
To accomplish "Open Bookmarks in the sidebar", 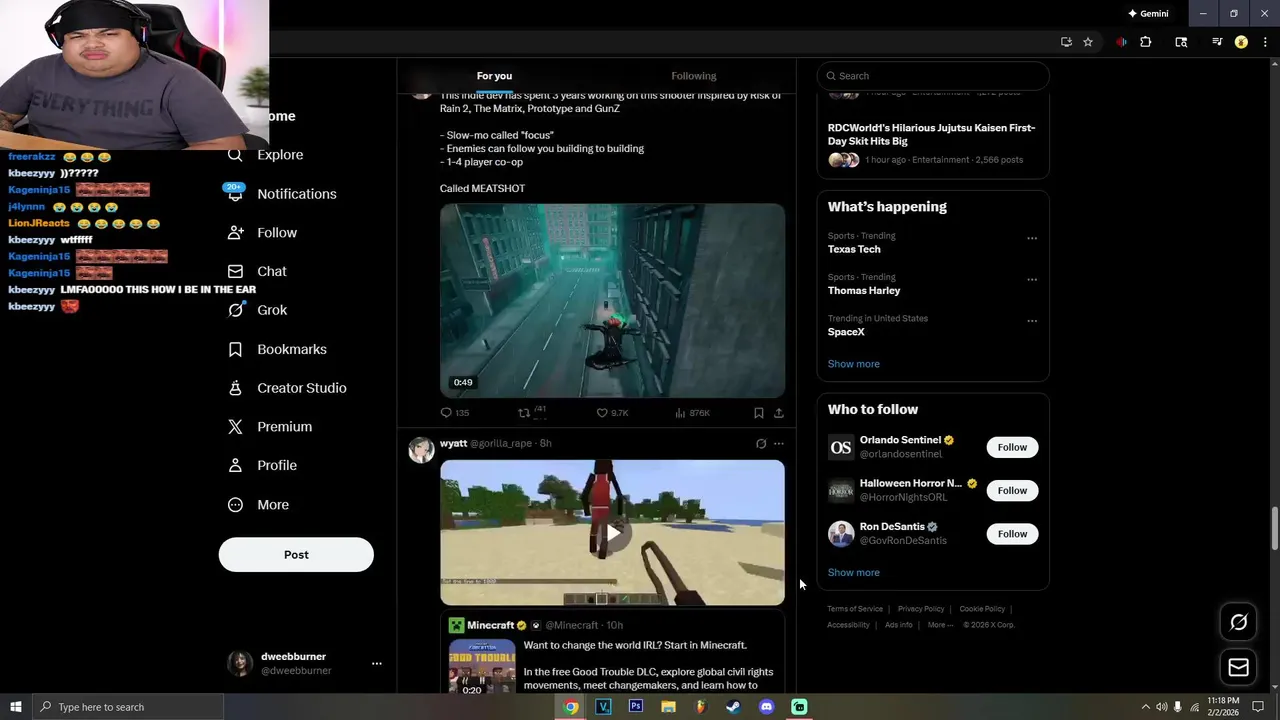I will tap(277, 349).
